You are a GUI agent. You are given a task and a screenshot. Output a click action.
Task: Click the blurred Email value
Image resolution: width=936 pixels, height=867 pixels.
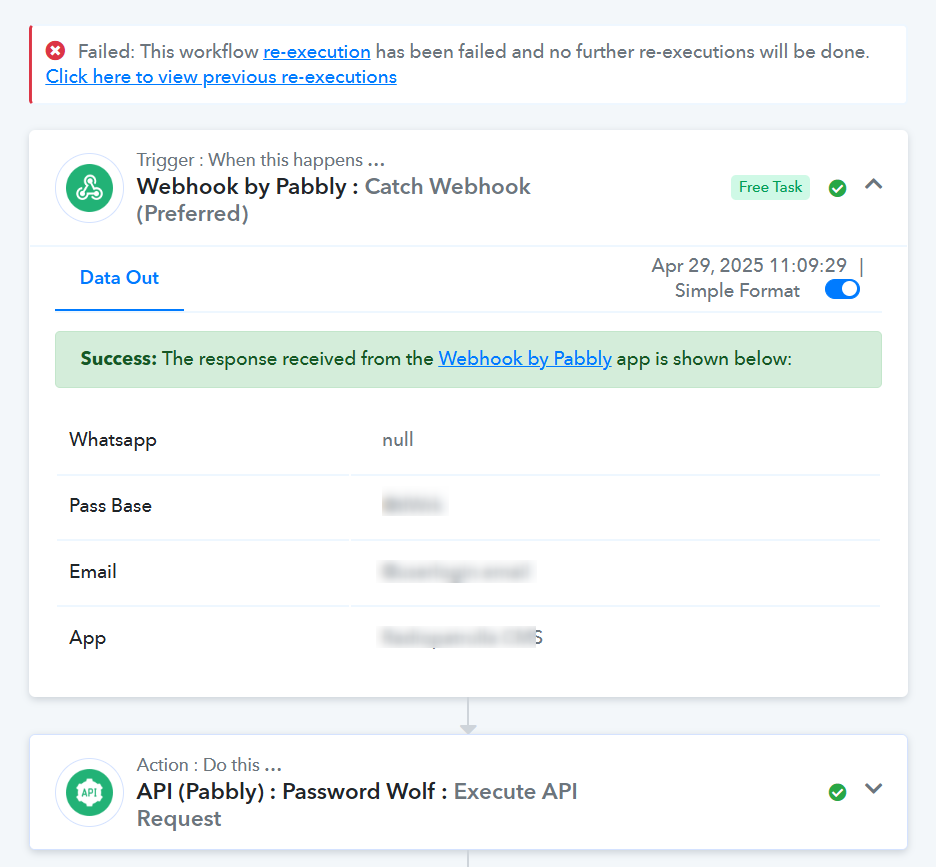(456, 571)
